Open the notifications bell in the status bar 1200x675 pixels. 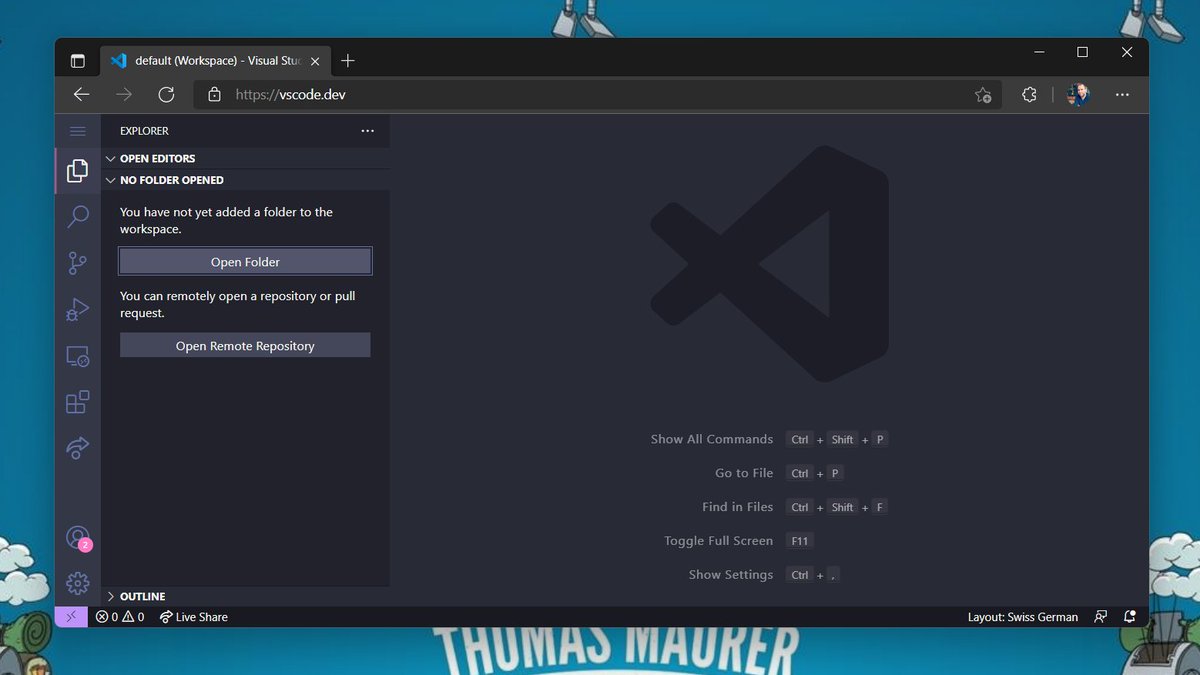point(1130,616)
